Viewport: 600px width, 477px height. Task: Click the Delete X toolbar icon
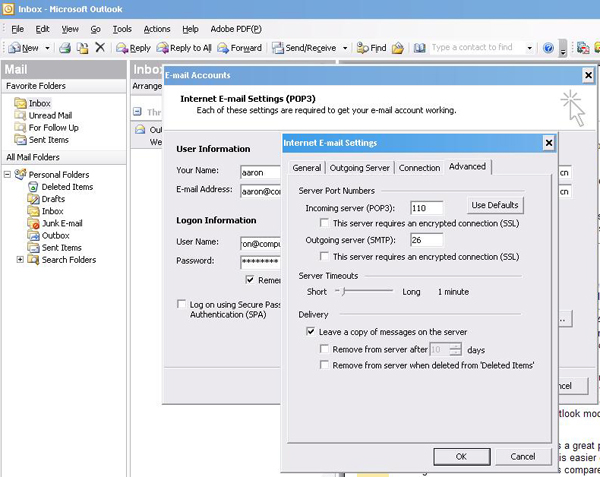(100, 47)
